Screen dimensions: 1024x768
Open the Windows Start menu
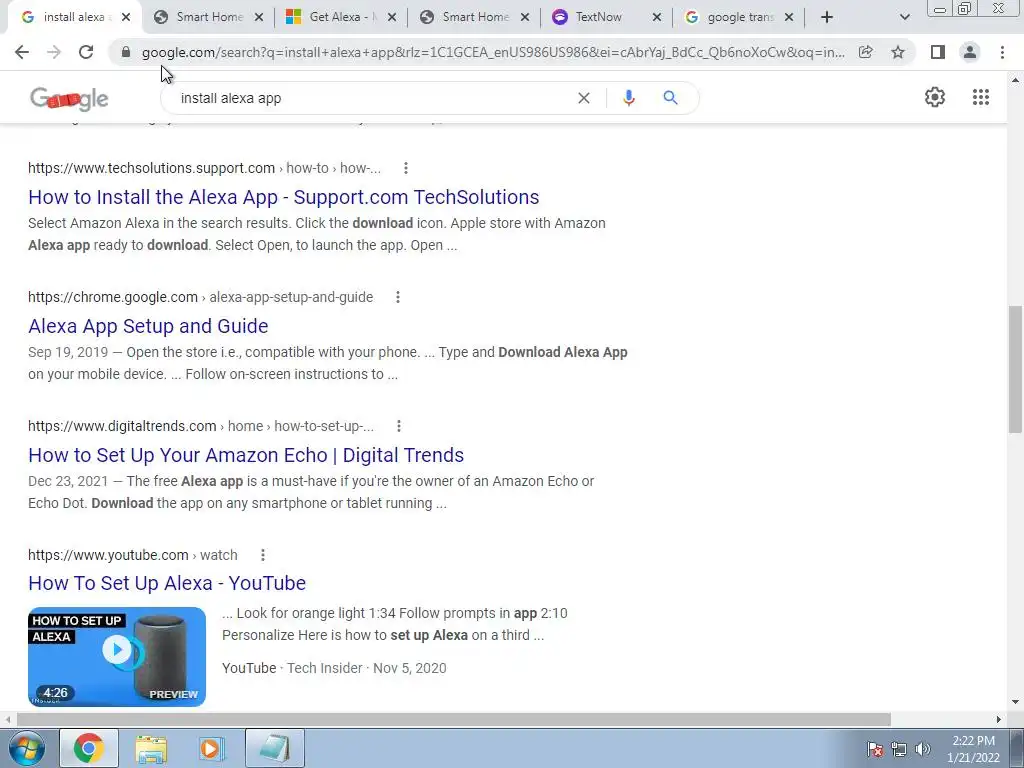pyautogui.click(x=26, y=748)
